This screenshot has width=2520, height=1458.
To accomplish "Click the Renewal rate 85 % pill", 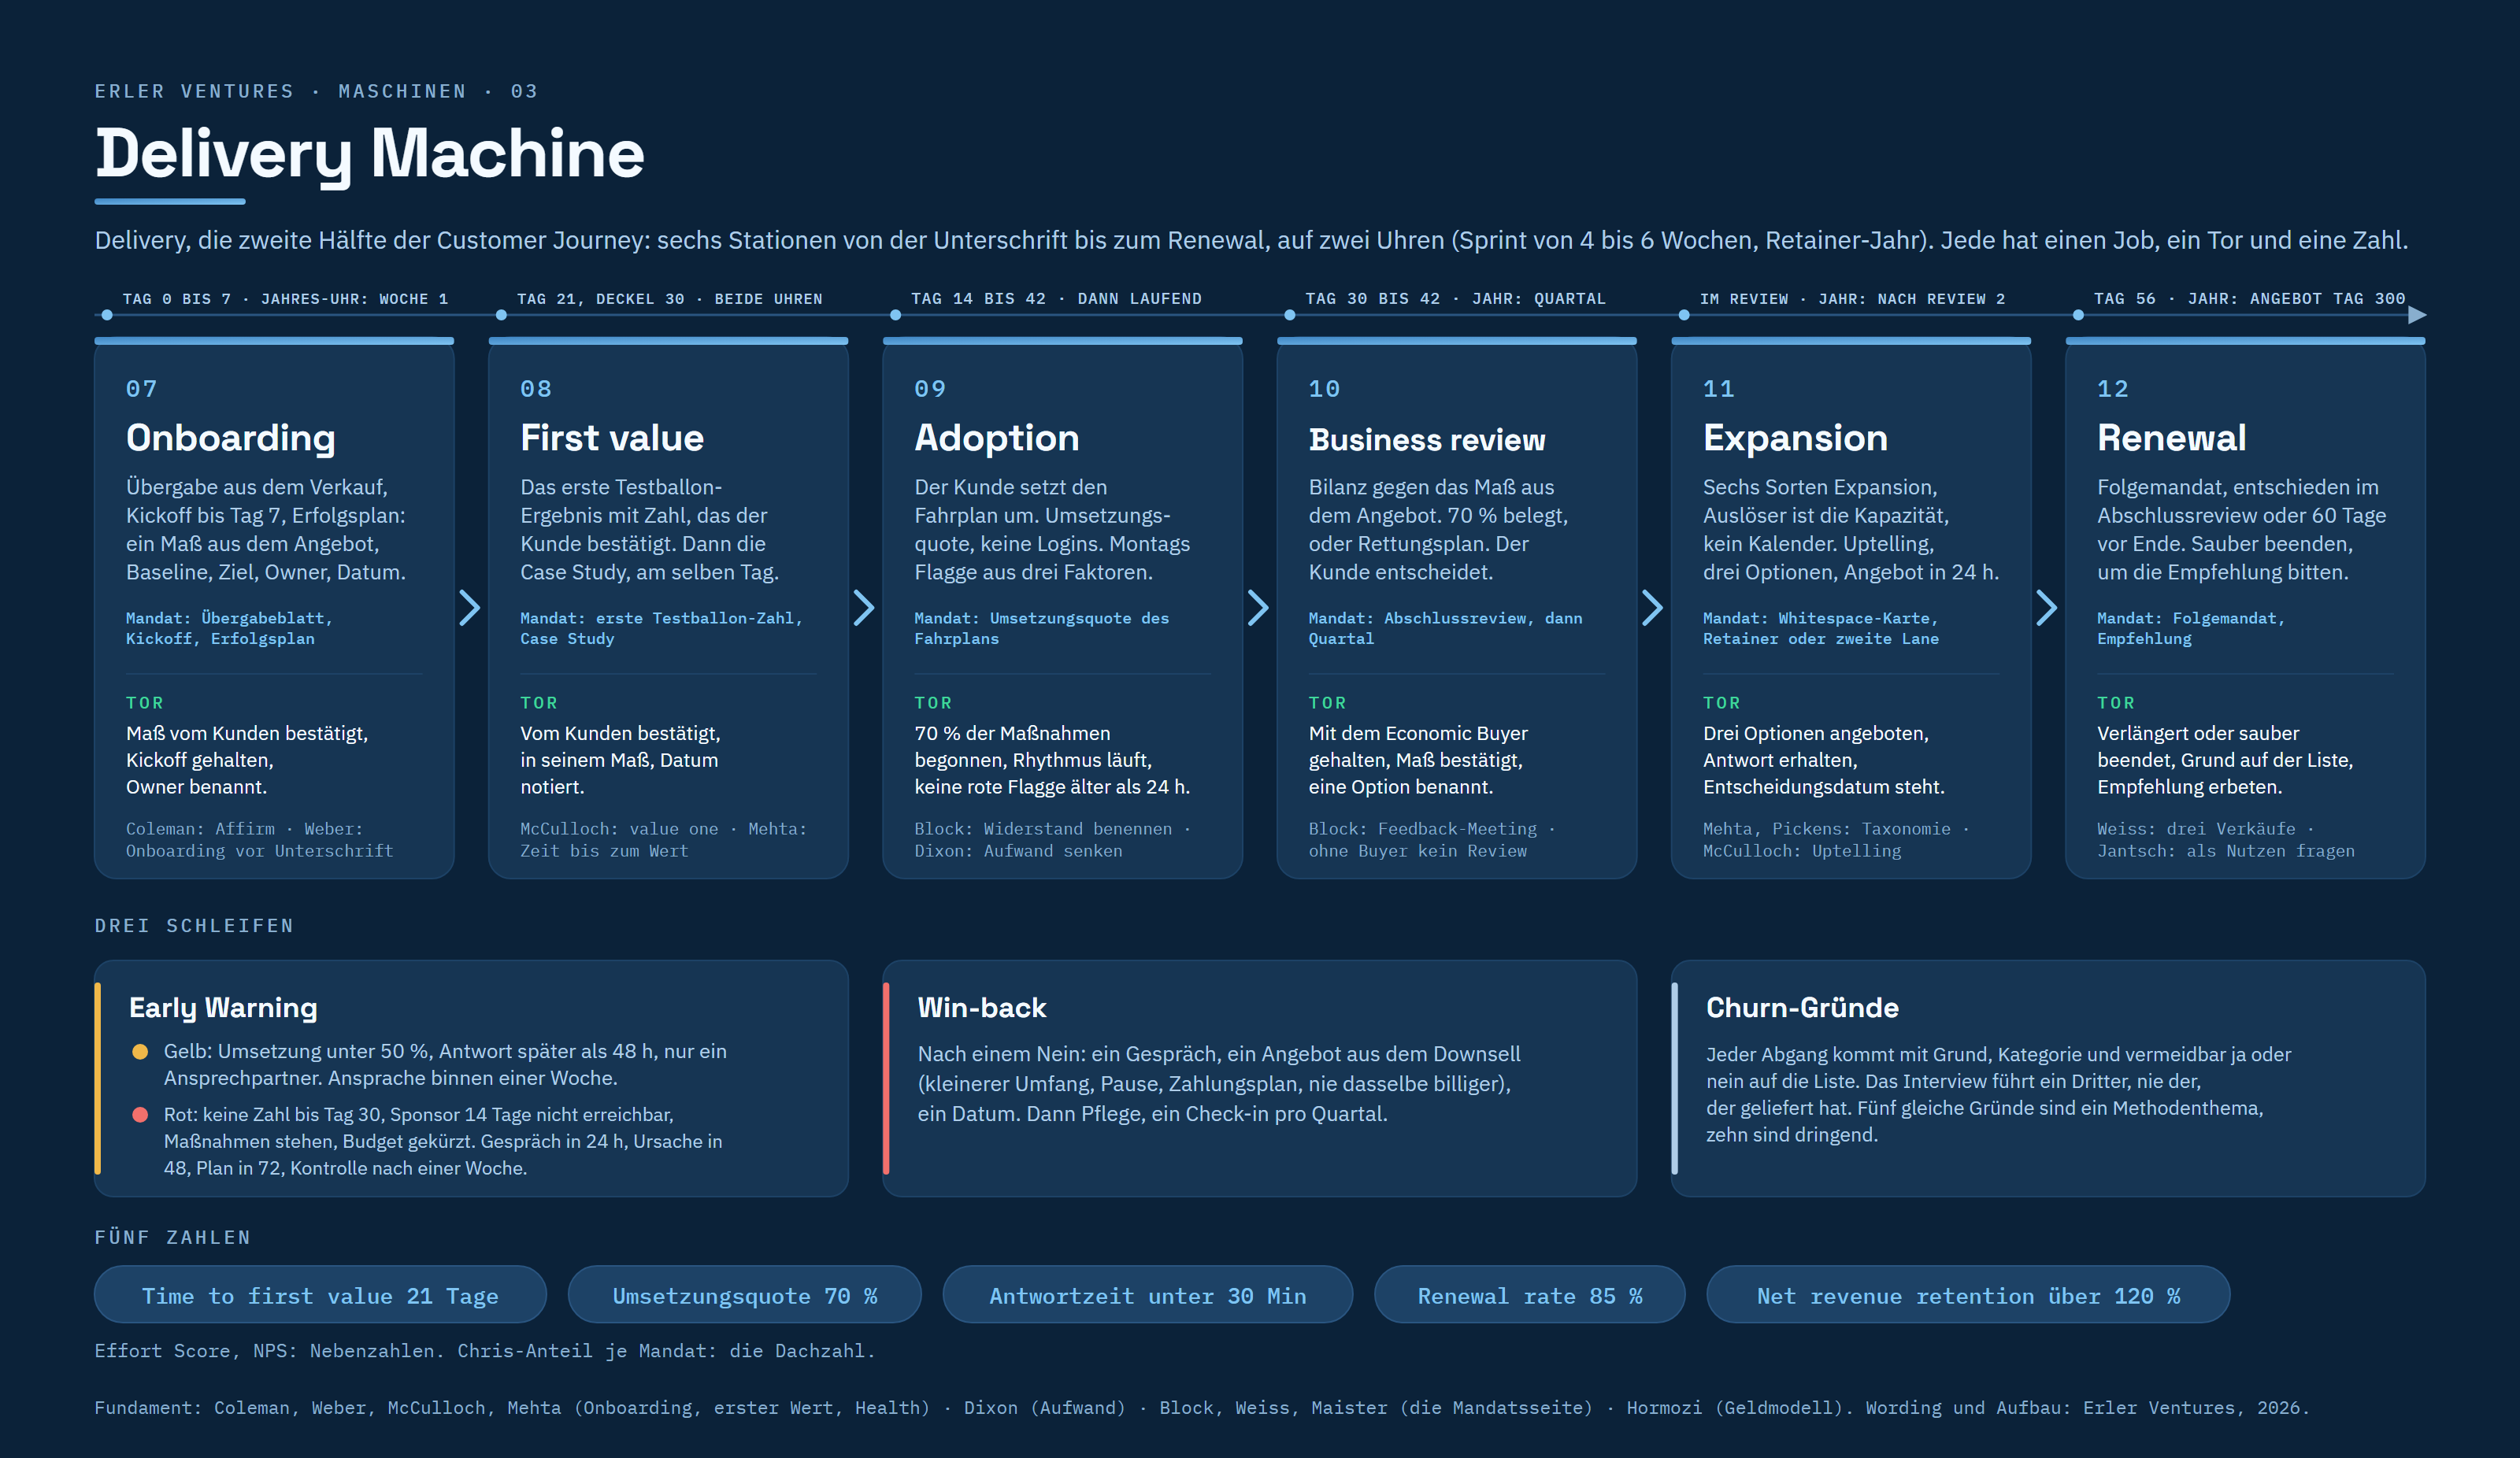I will click(1529, 1295).
